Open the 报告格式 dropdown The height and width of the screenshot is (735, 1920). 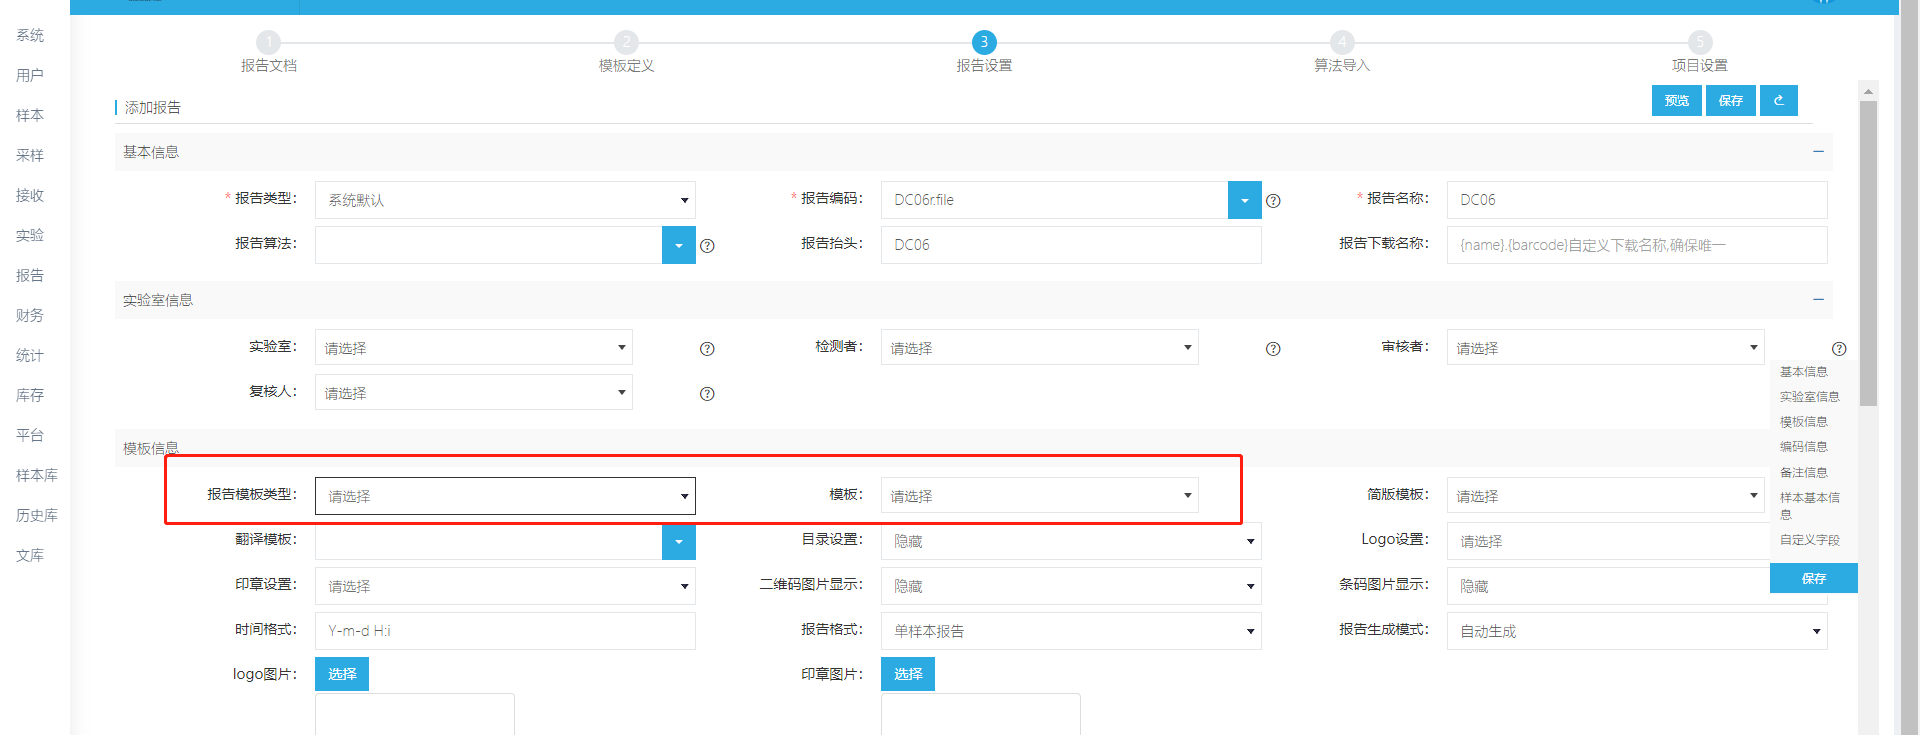pyautogui.click(x=1071, y=631)
